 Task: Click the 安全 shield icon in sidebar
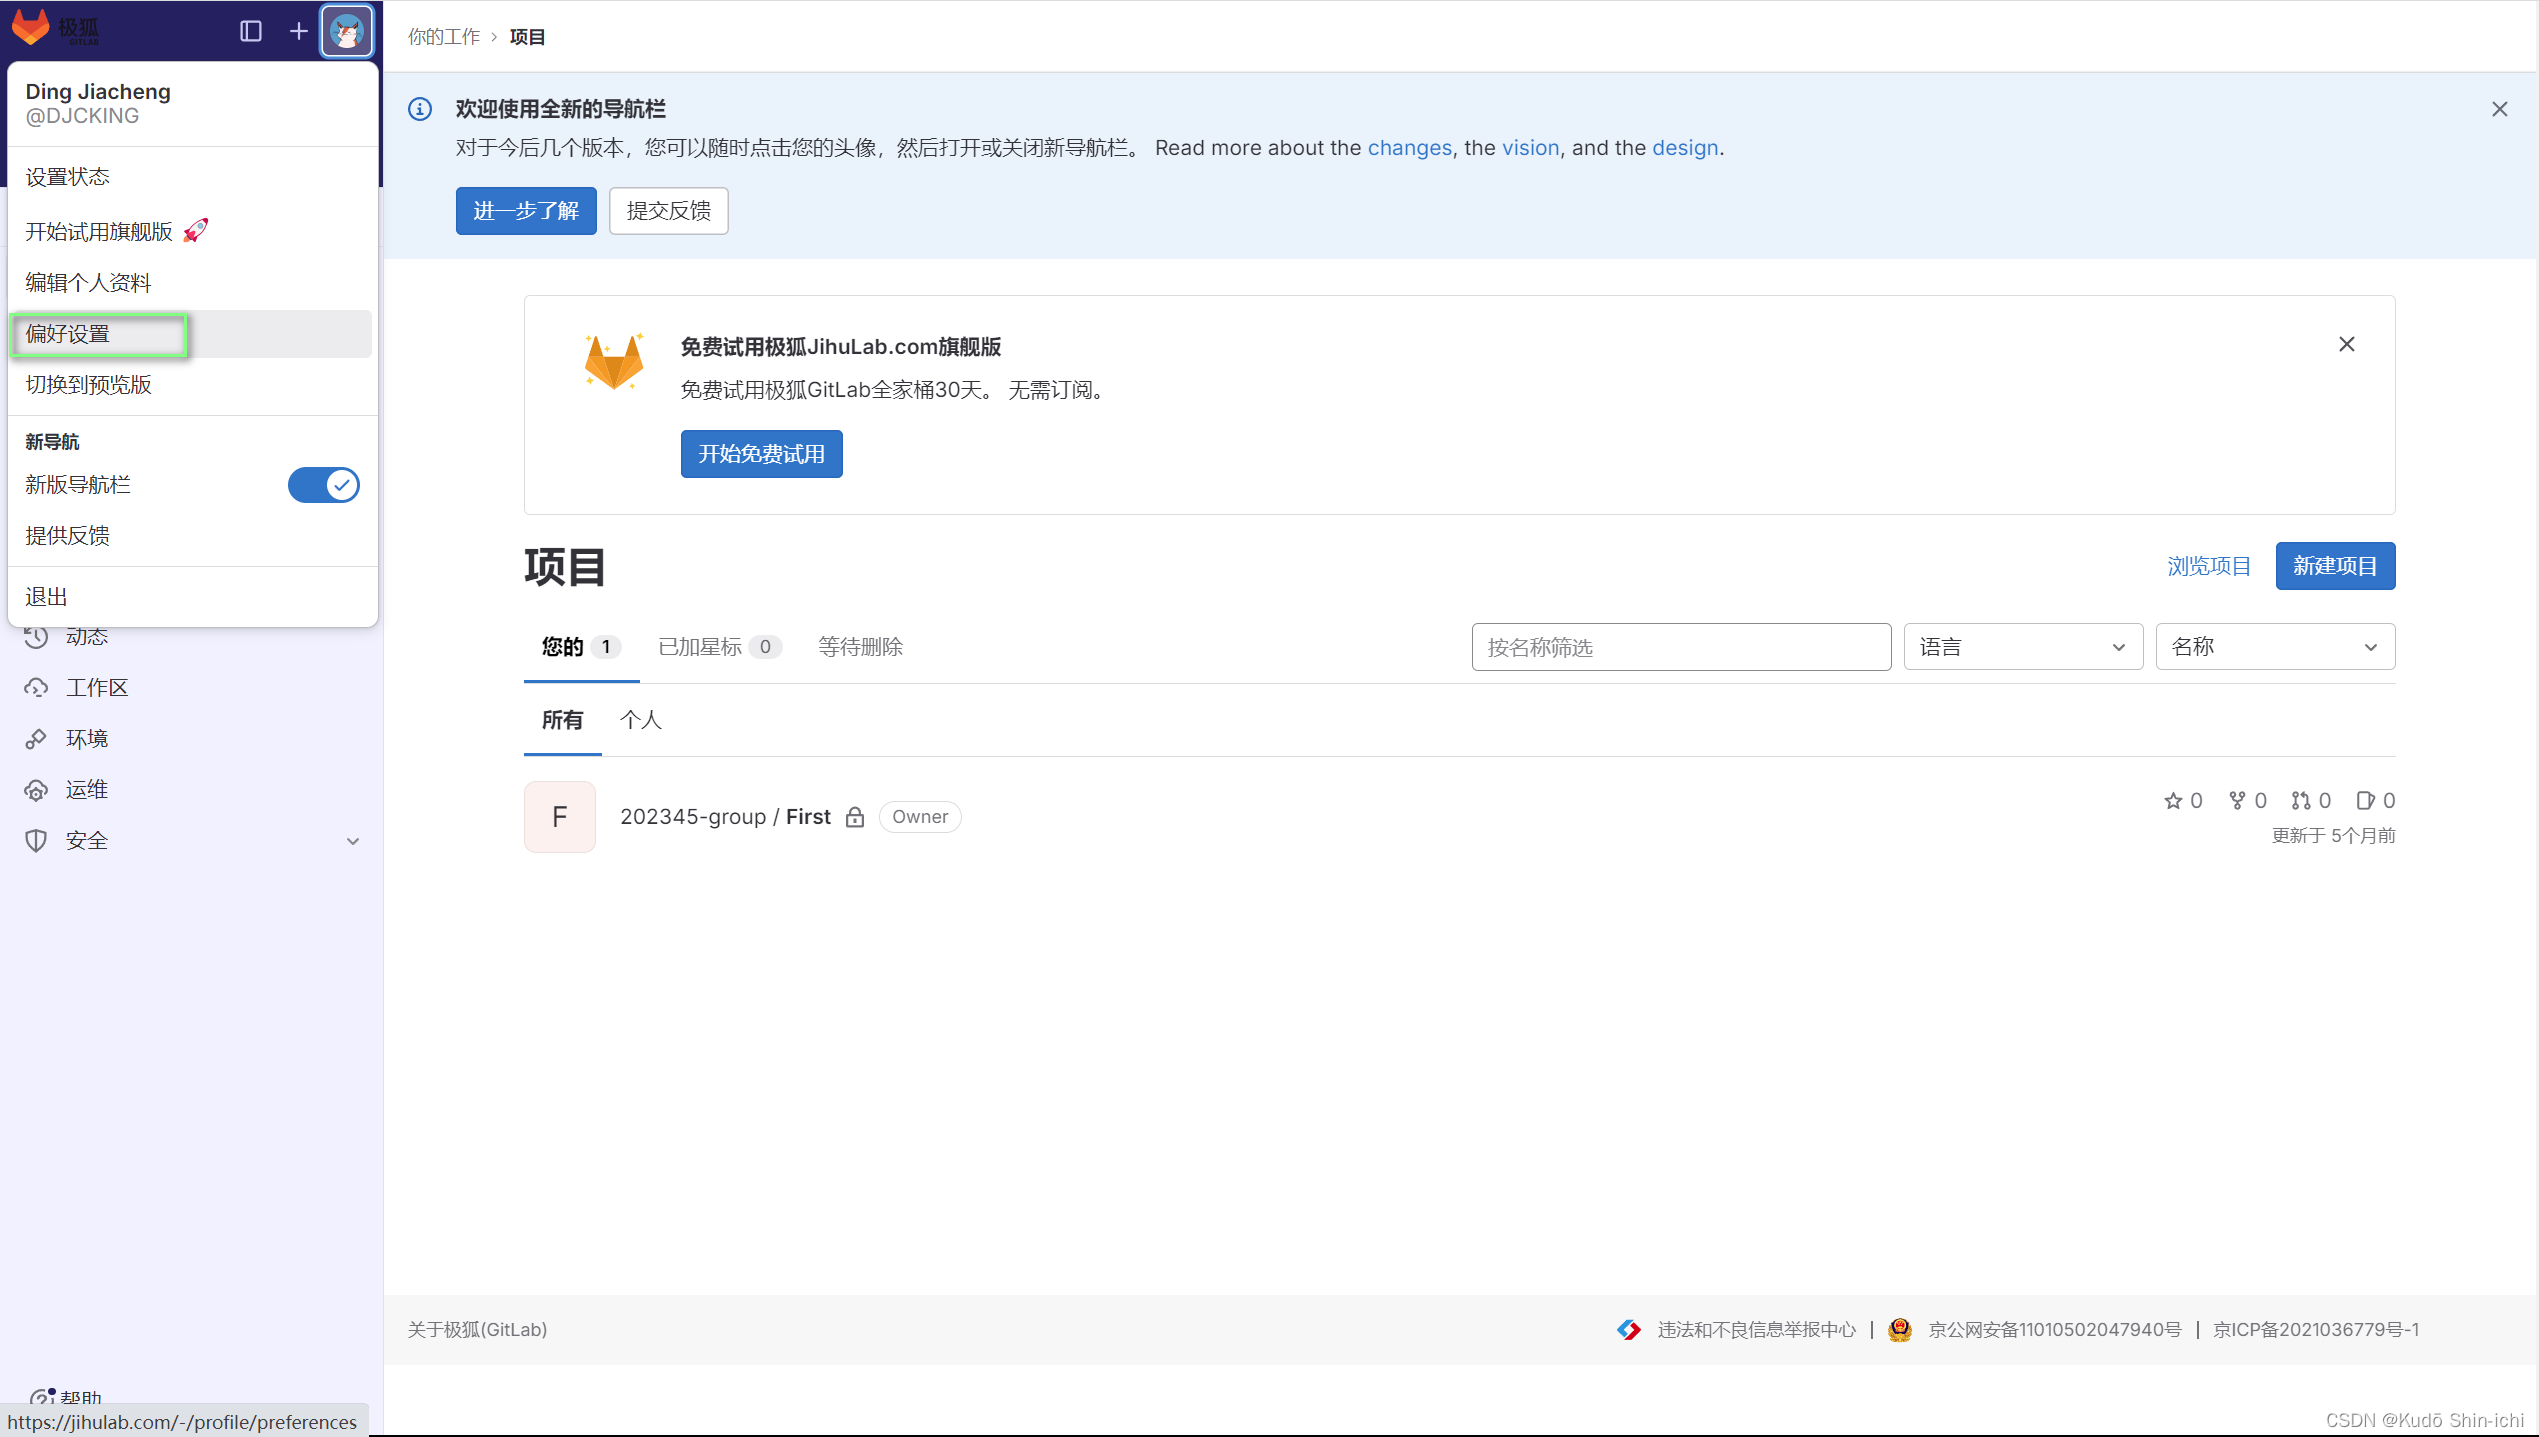pos(35,840)
